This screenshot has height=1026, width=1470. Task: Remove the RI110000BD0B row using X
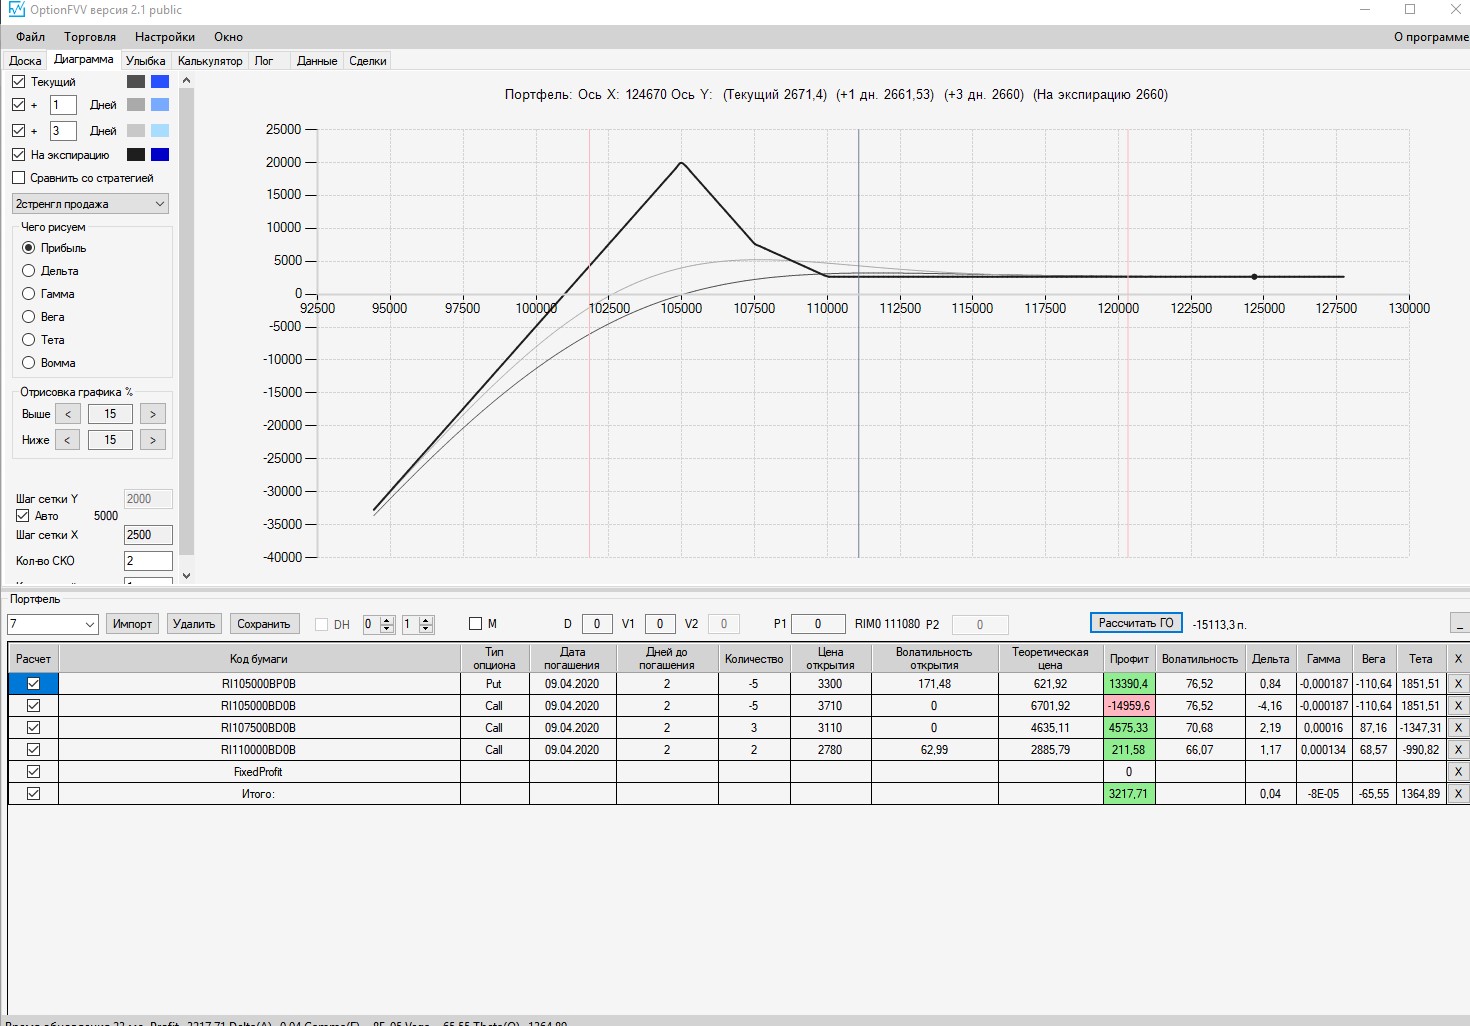pyautogui.click(x=1458, y=750)
